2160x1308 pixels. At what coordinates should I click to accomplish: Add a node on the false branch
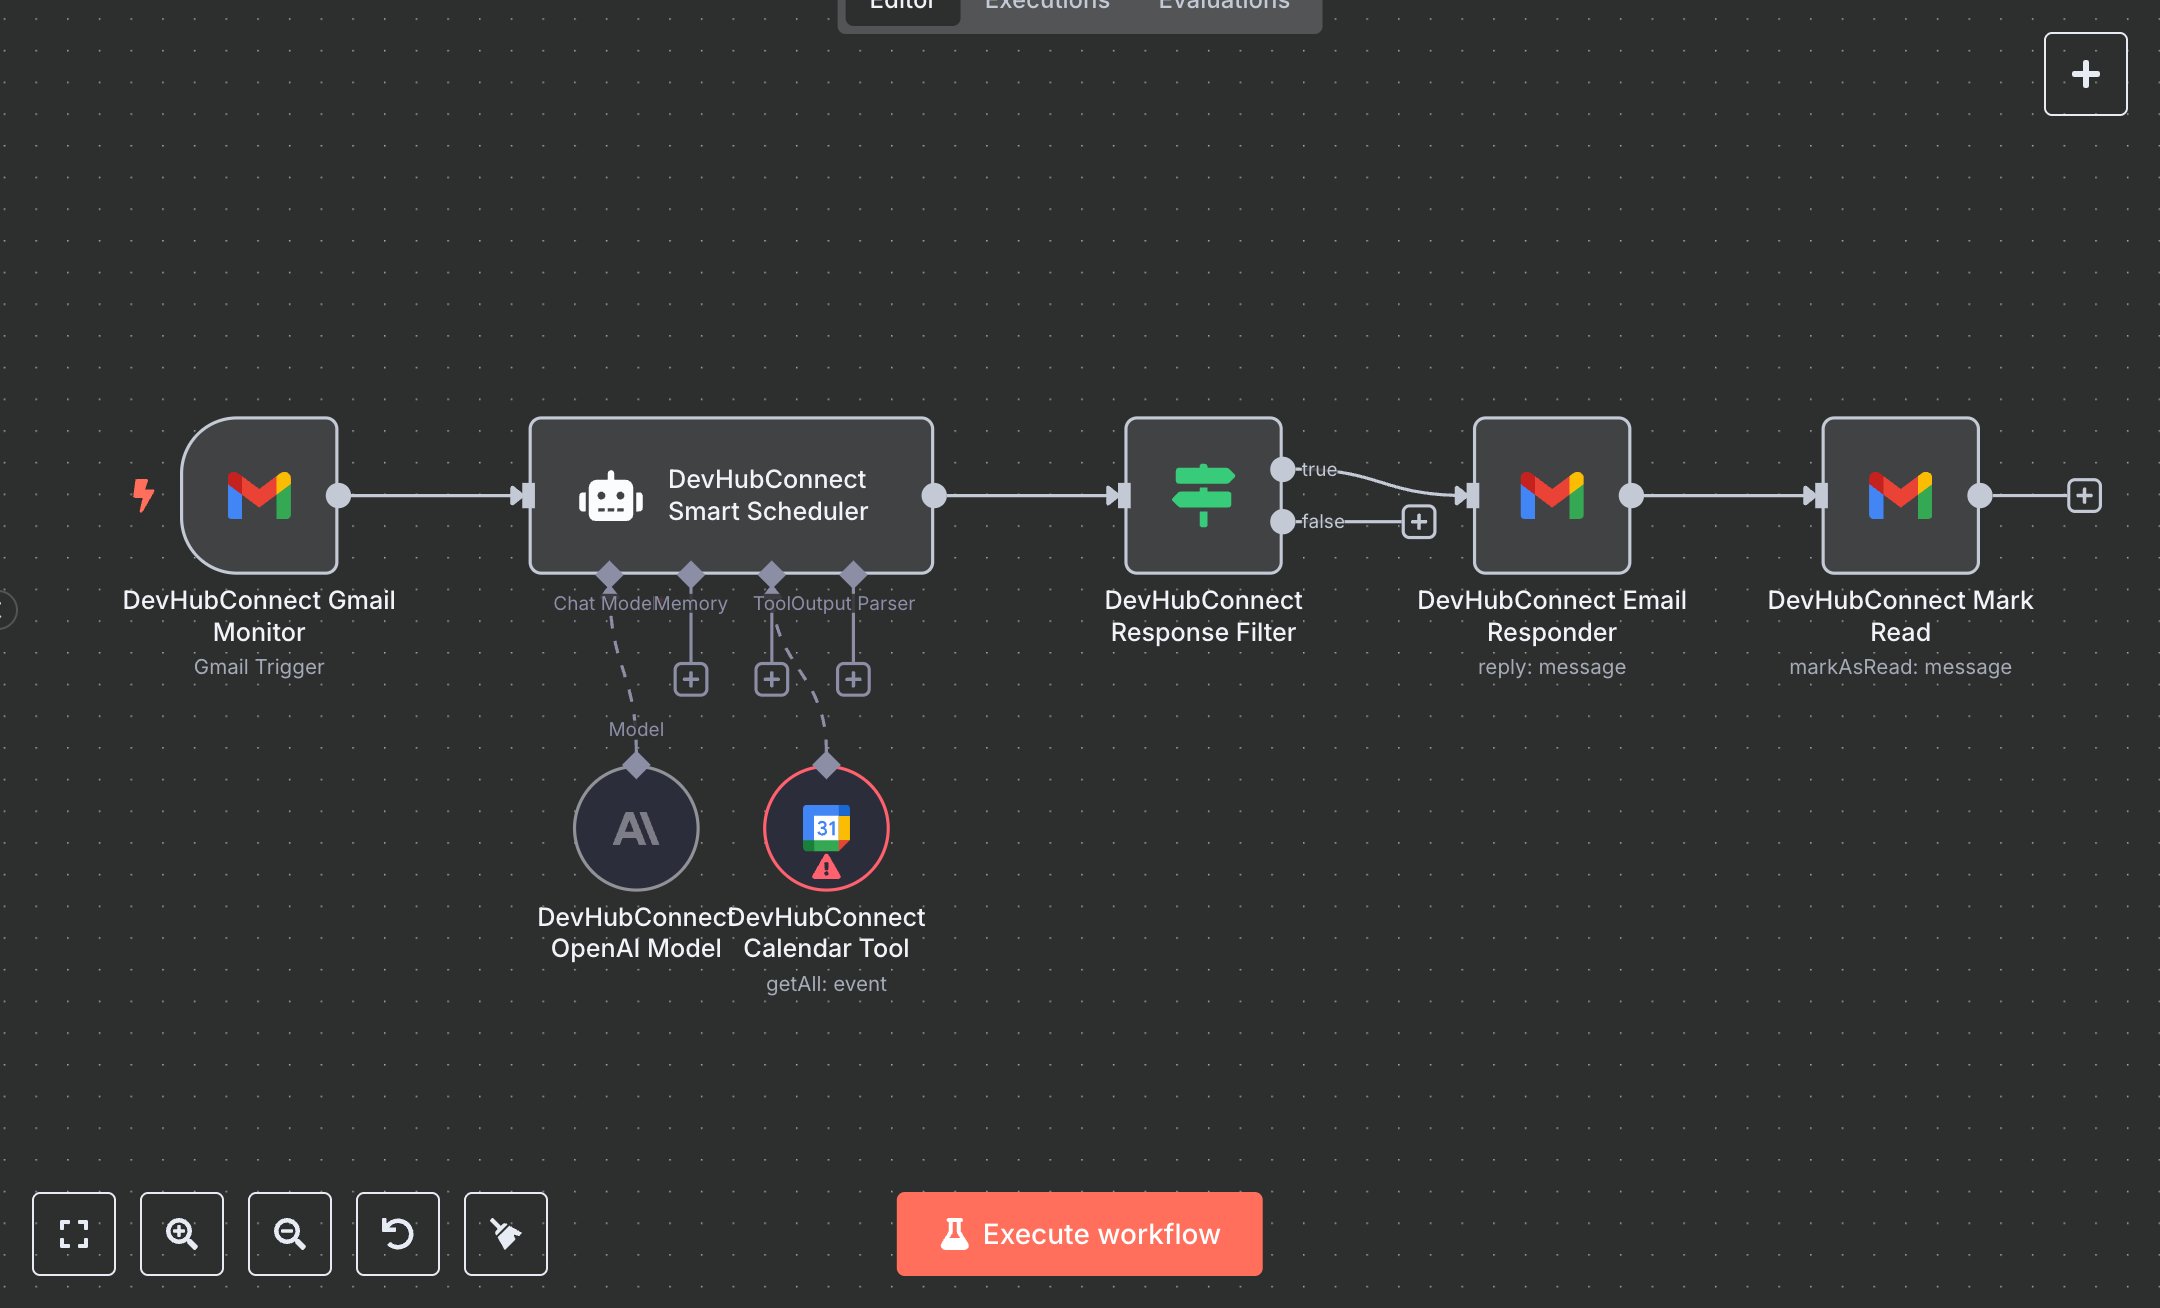[1419, 522]
